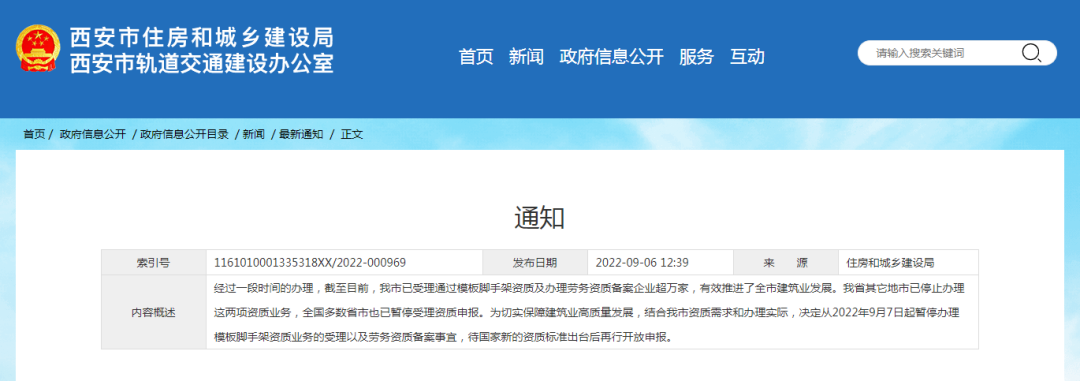1080x381 pixels.
Task: Click the national emblem logo
Action: (39, 49)
